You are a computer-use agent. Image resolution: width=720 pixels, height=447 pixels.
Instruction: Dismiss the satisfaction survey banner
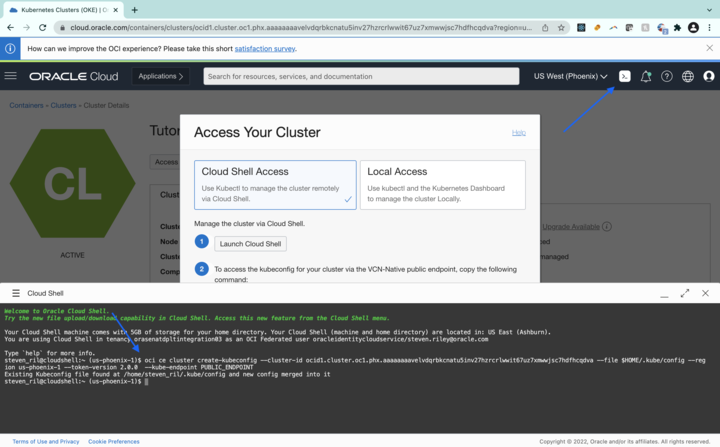pyautogui.click(x=709, y=48)
